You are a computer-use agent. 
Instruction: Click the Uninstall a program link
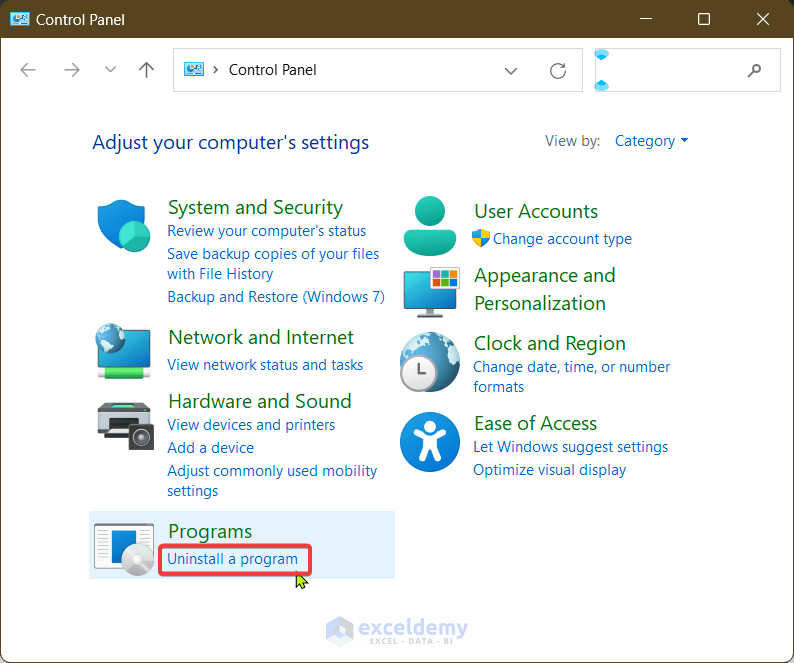click(x=233, y=559)
